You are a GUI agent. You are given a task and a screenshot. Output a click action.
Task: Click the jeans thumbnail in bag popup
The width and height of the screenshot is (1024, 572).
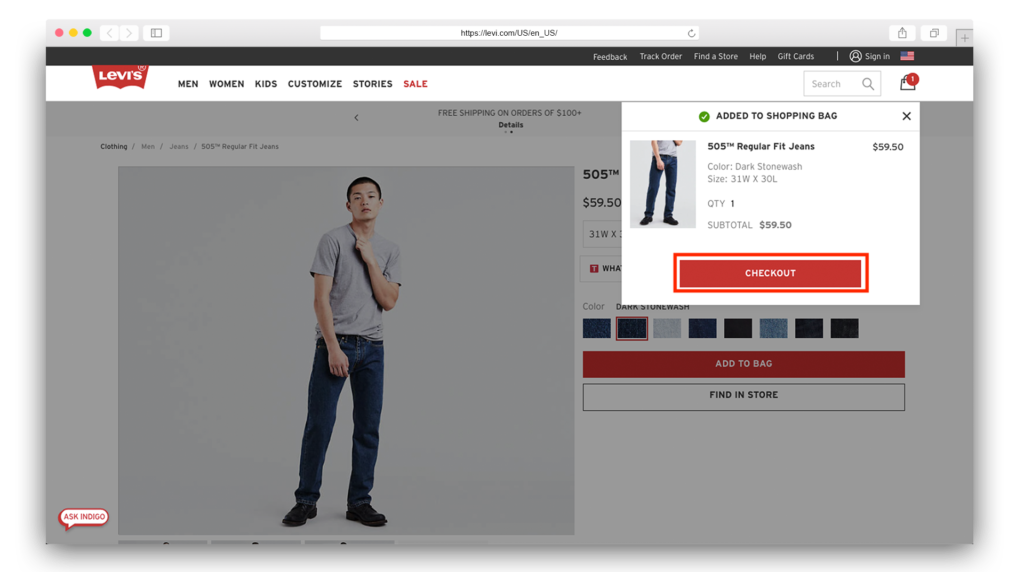pos(663,183)
